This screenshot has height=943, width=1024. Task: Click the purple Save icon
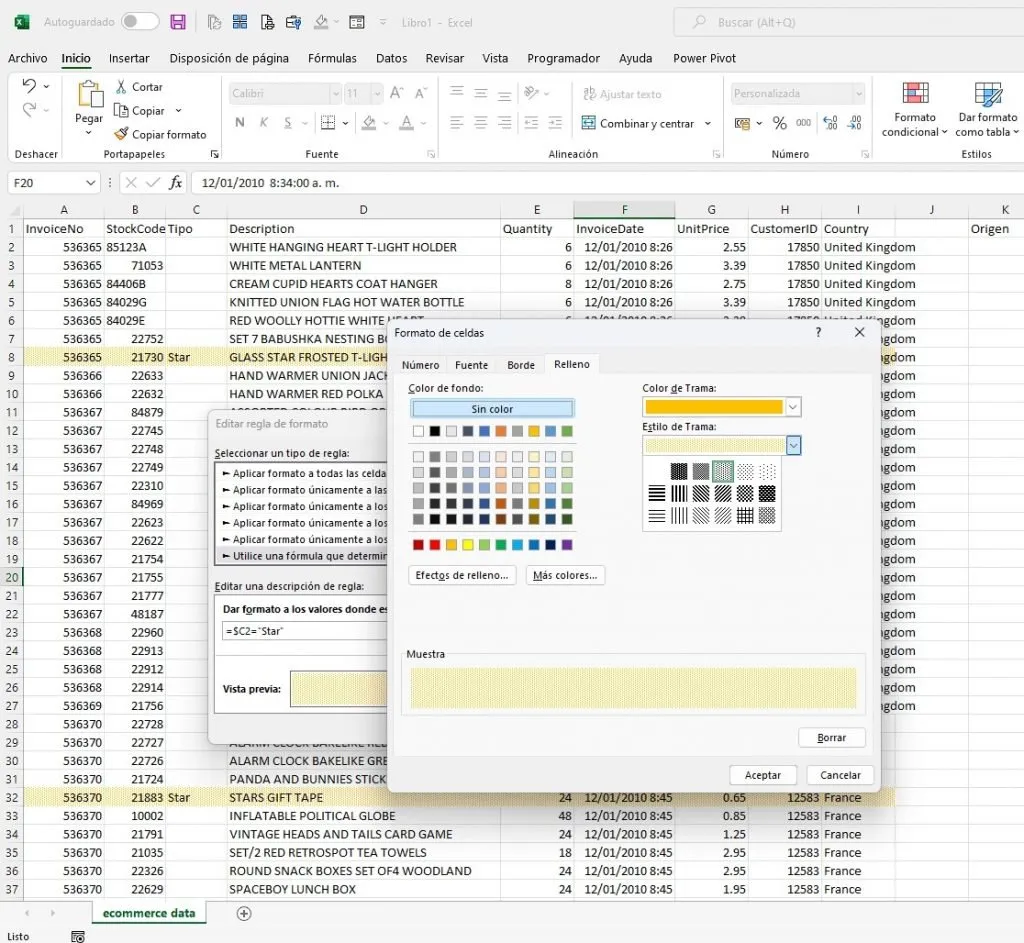(x=178, y=22)
